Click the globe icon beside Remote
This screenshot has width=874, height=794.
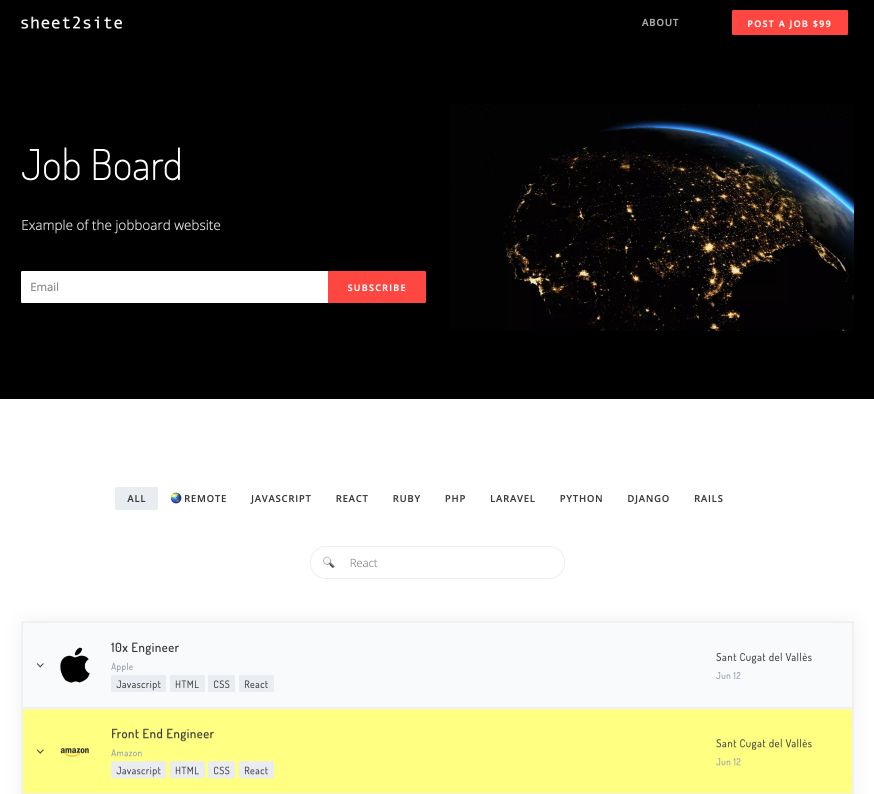tap(176, 498)
